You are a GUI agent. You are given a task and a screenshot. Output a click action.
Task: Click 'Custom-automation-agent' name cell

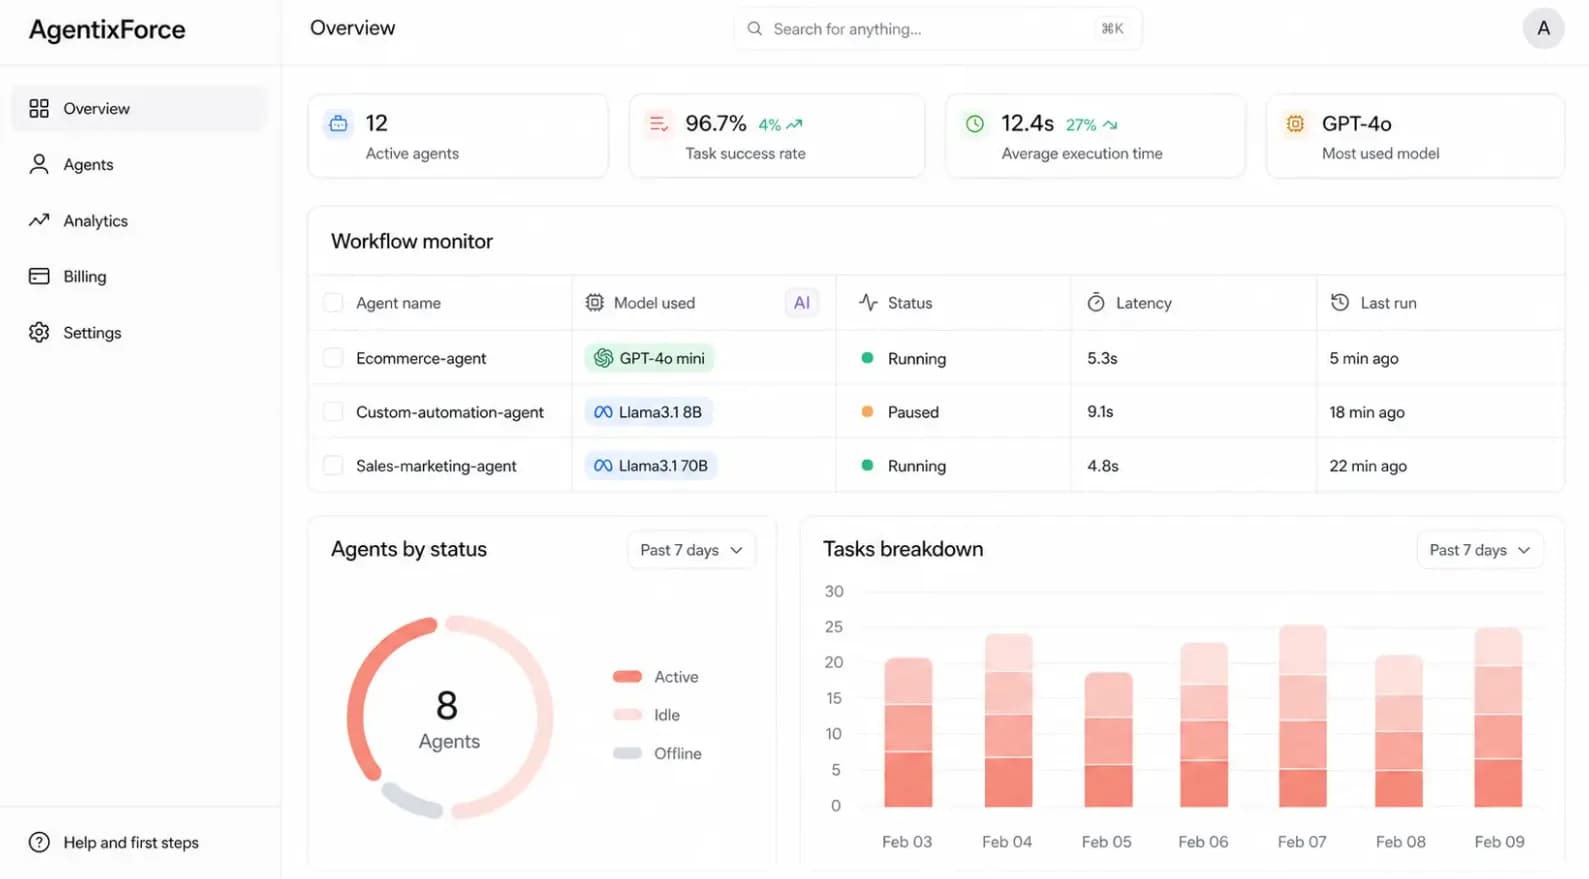point(450,412)
